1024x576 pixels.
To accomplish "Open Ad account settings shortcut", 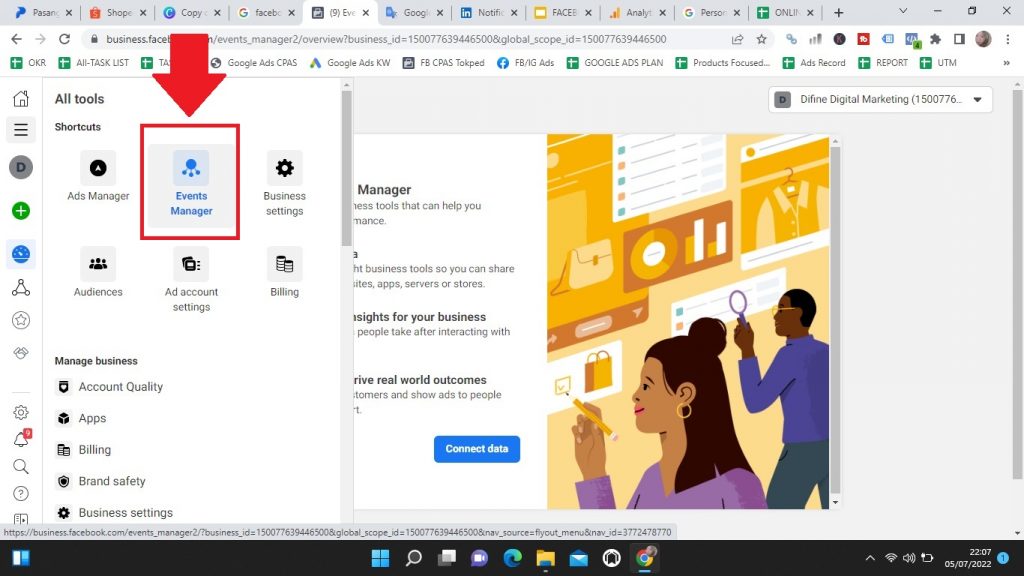I will pos(191,280).
